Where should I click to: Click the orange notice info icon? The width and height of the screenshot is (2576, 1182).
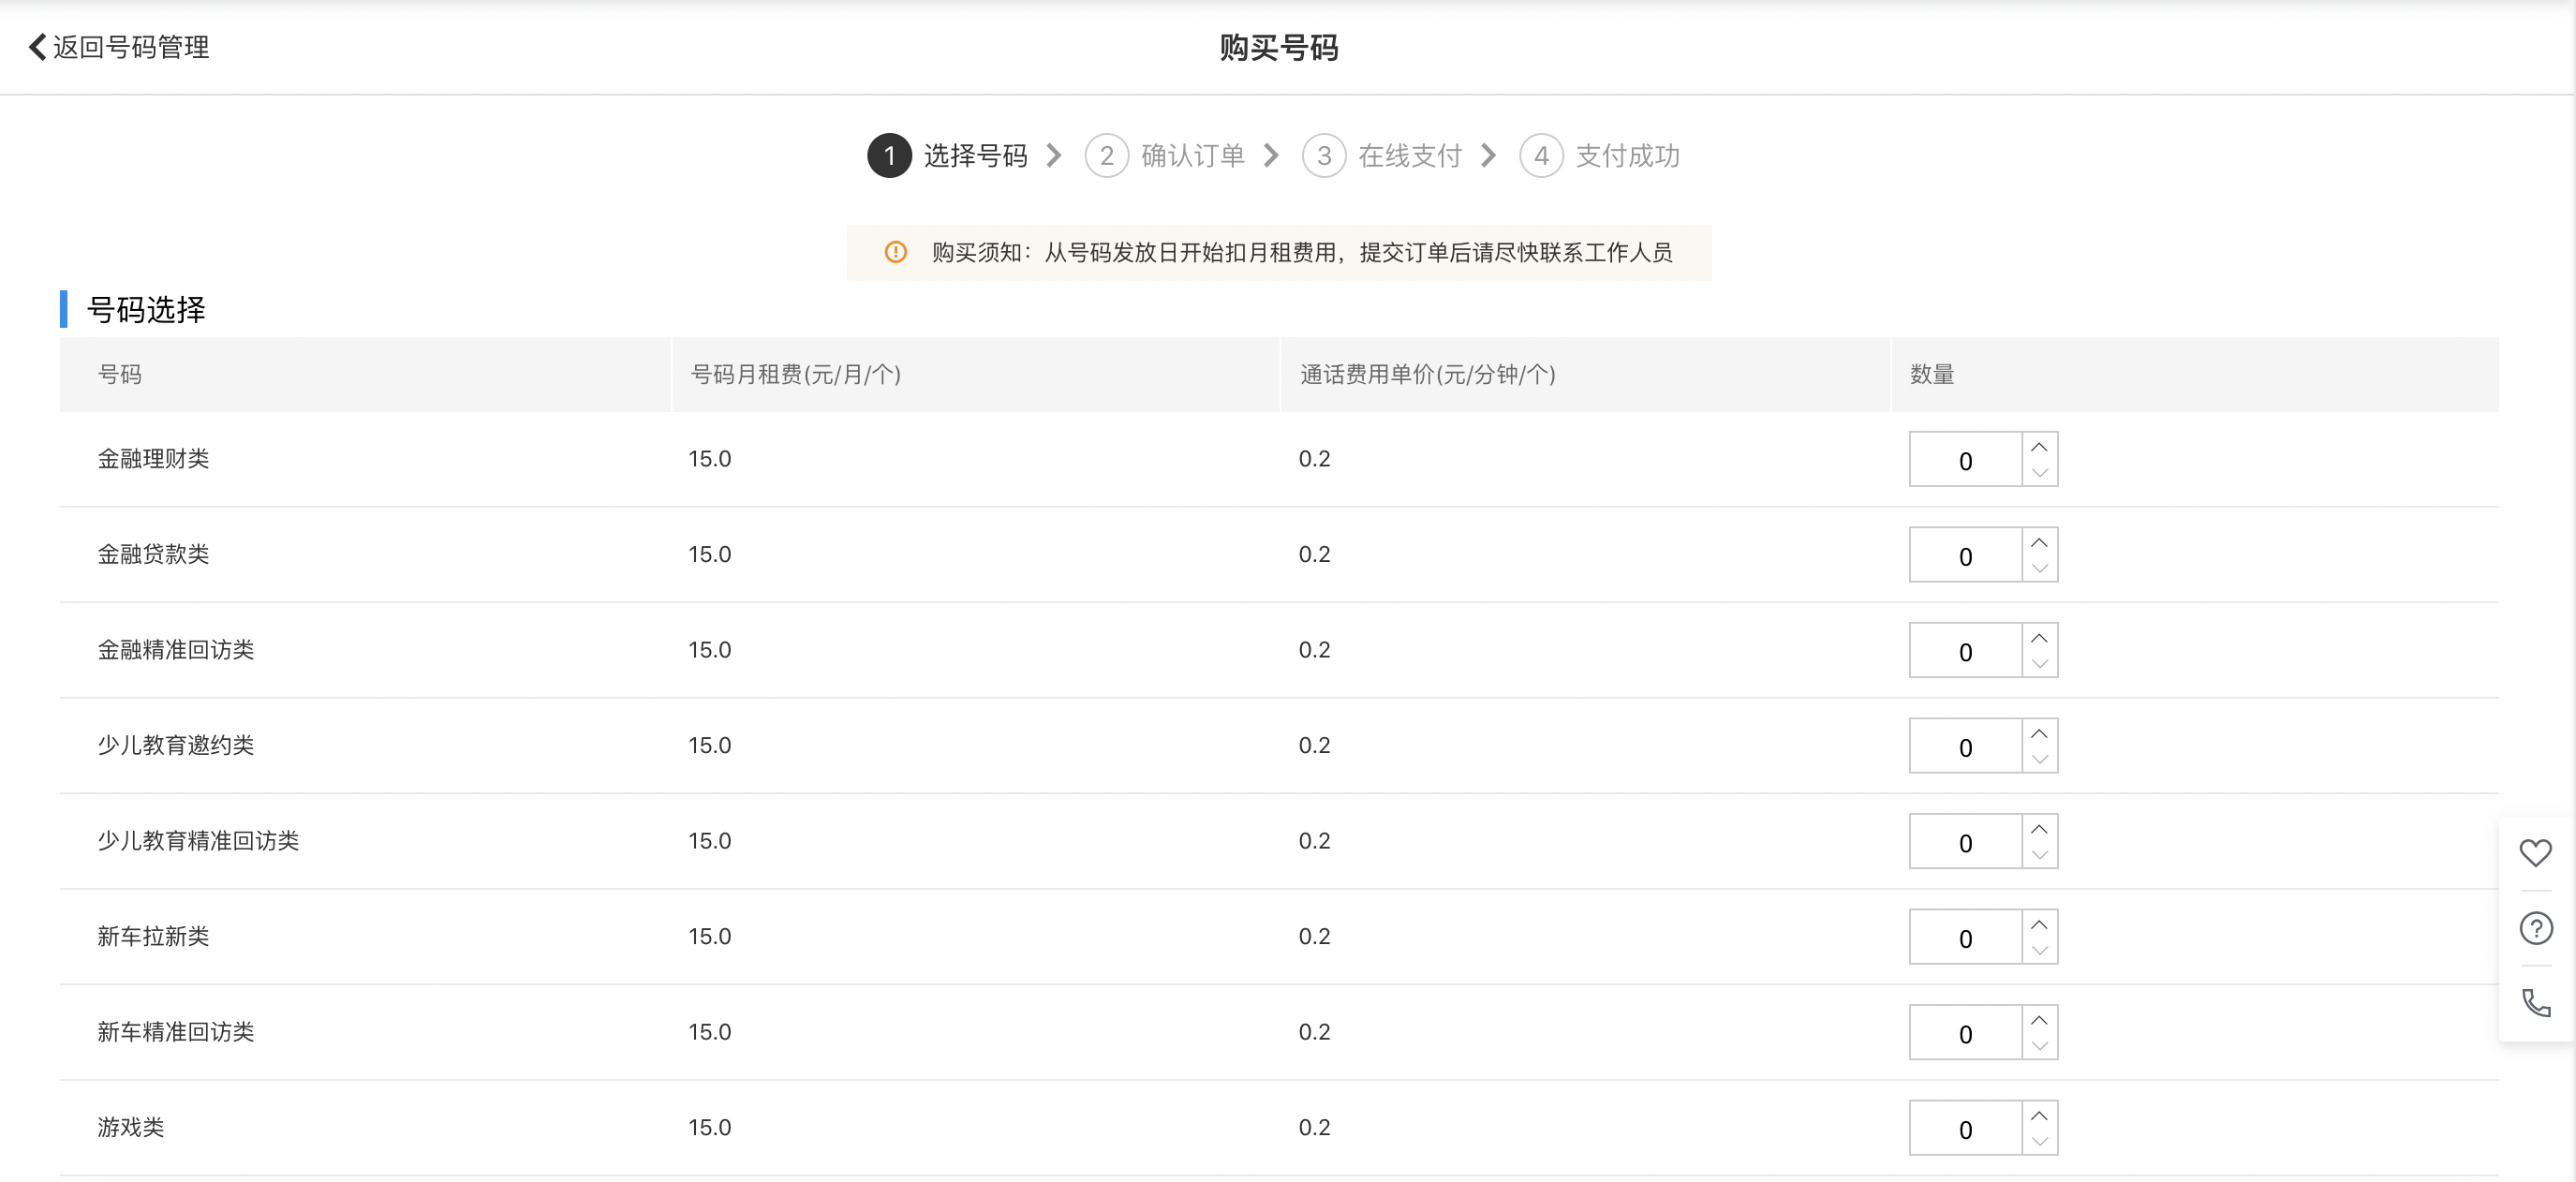pyautogui.click(x=895, y=252)
